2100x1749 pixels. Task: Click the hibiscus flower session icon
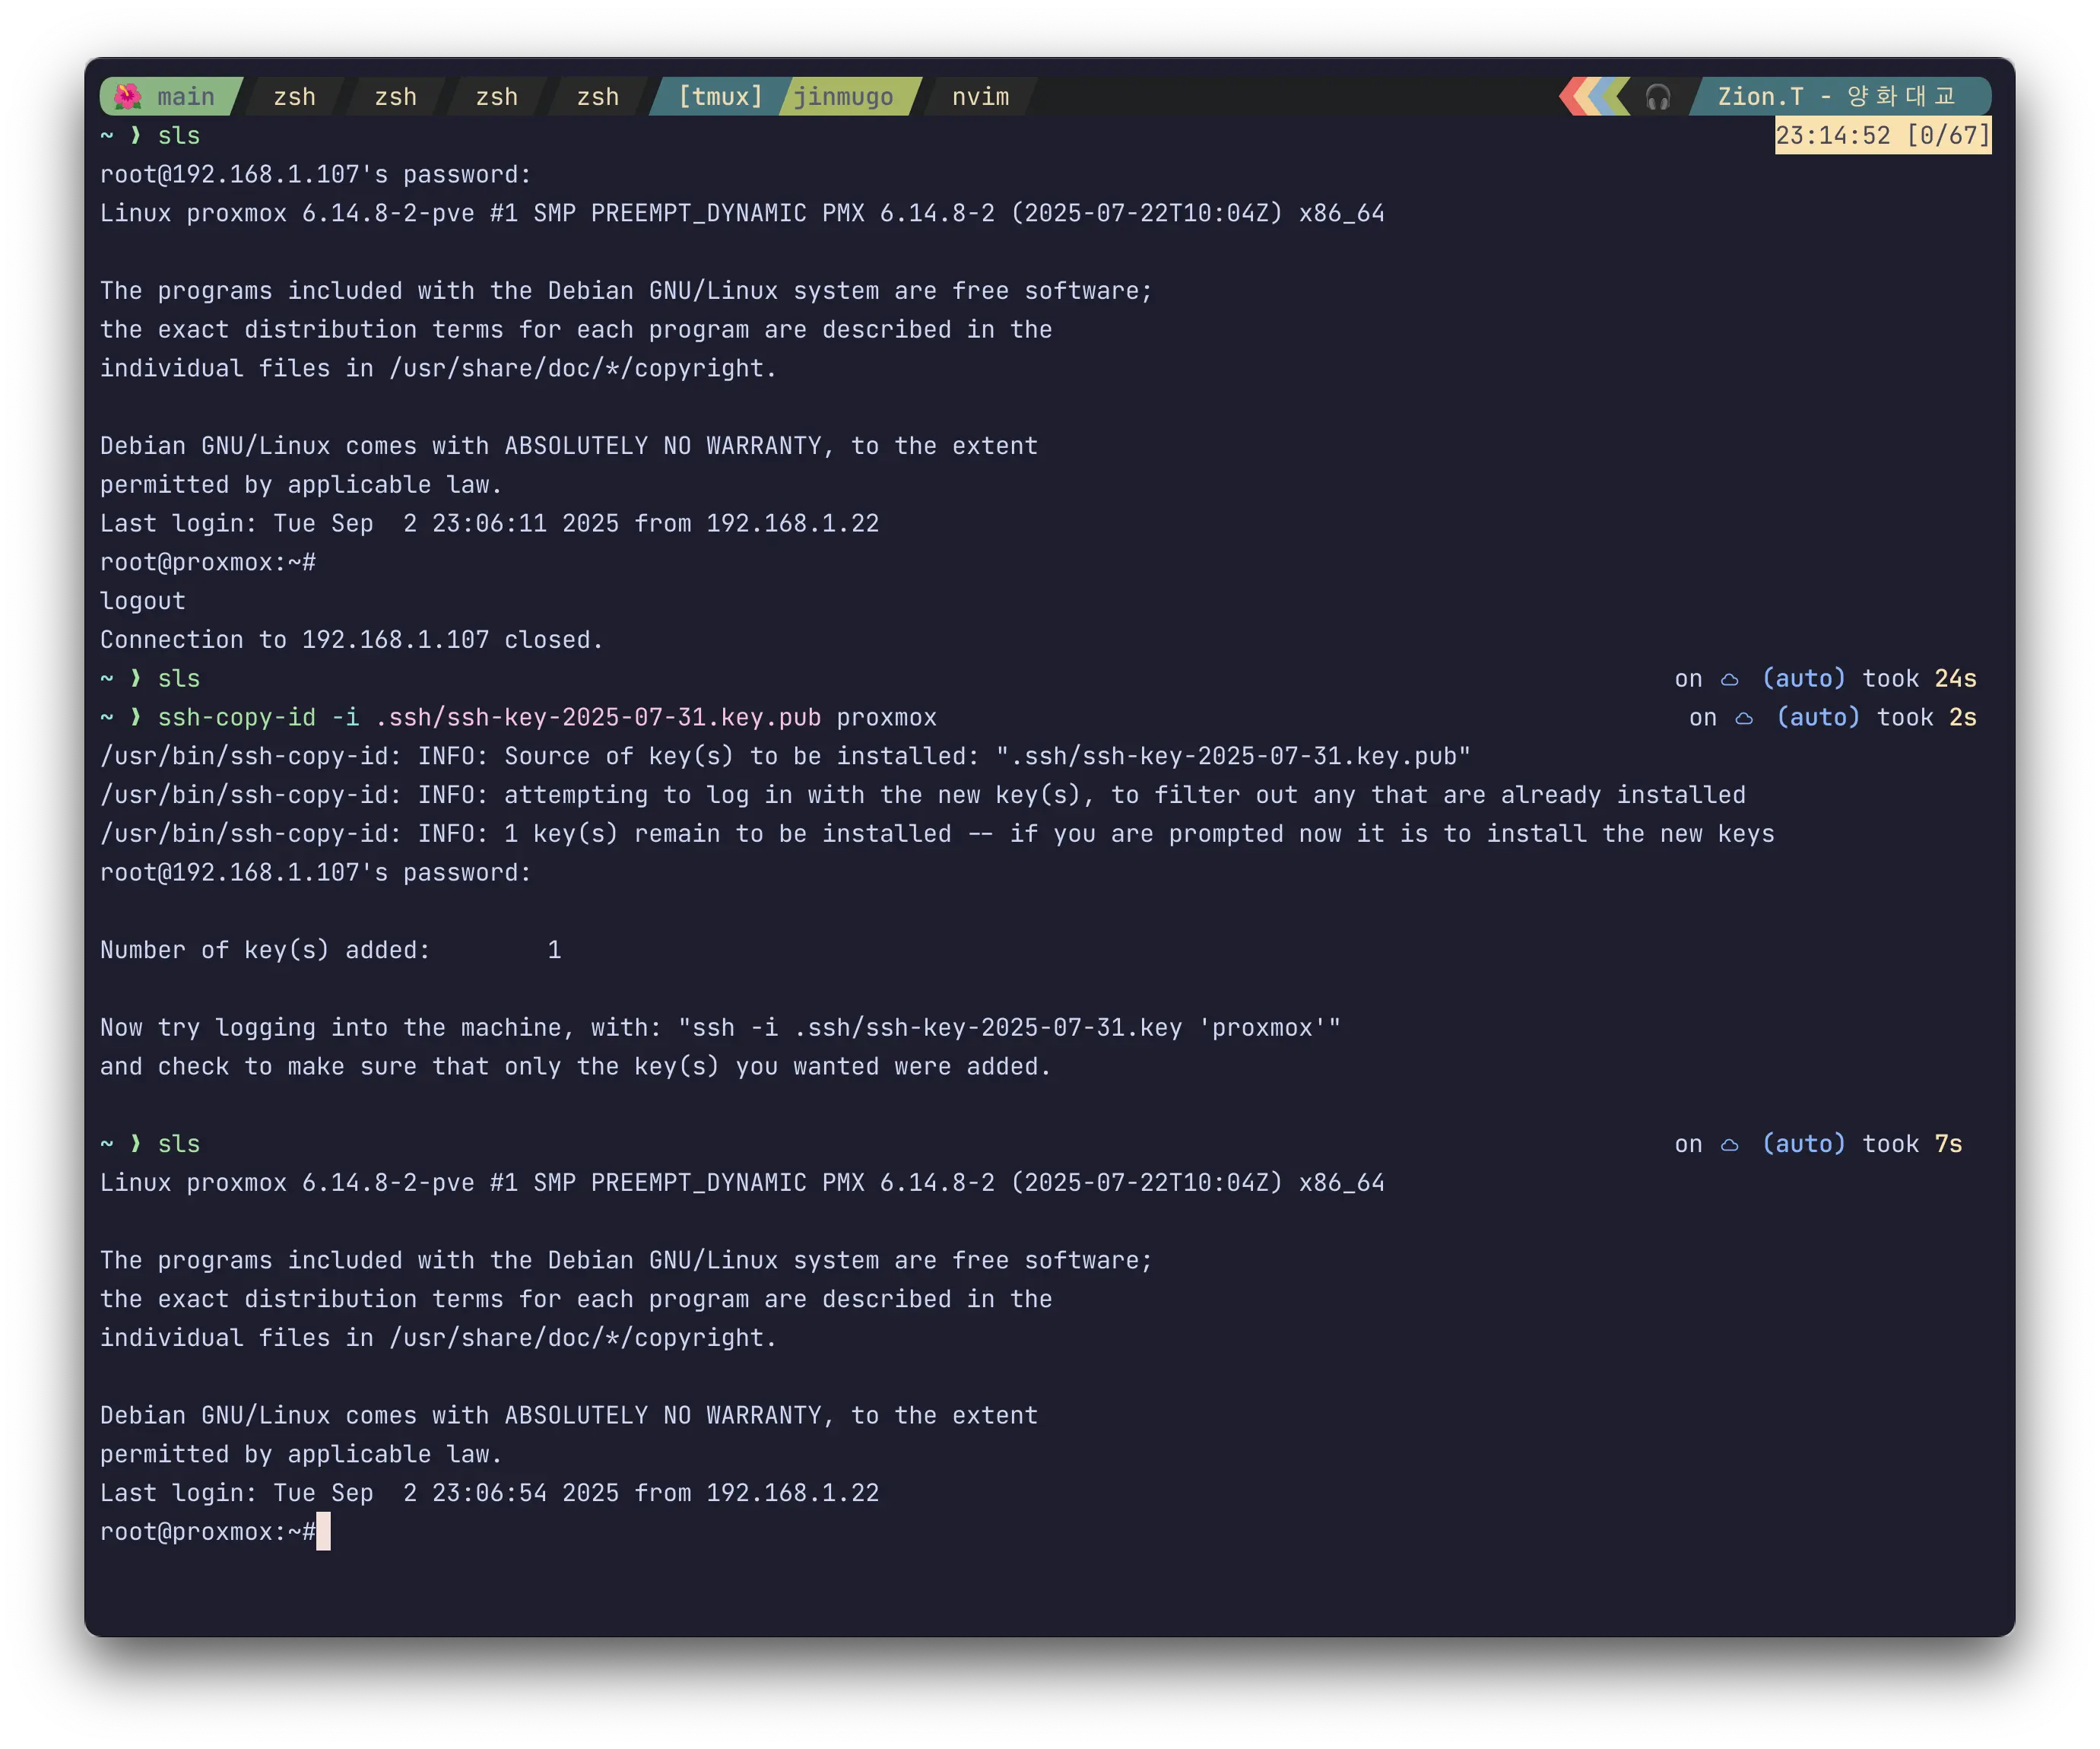[x=127, y=97]
